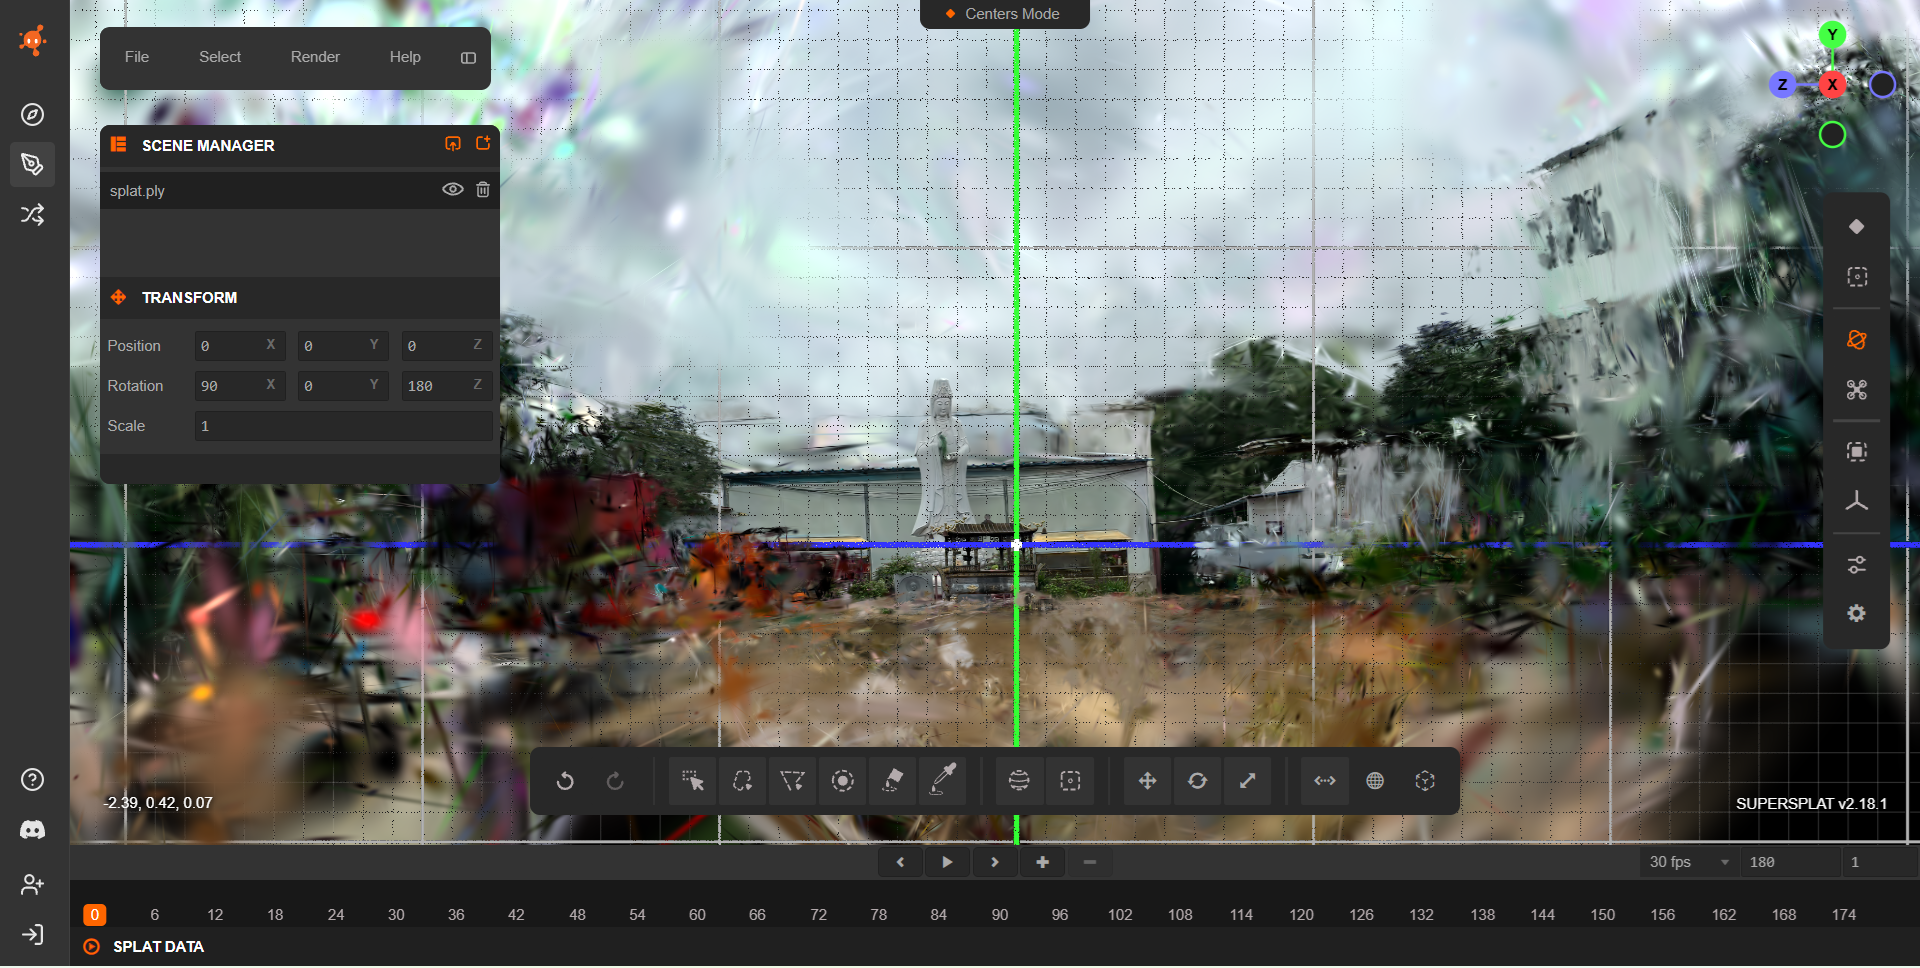The image size is (1920, 968).
Task: Open the Help menu
Action: point(405,57)
